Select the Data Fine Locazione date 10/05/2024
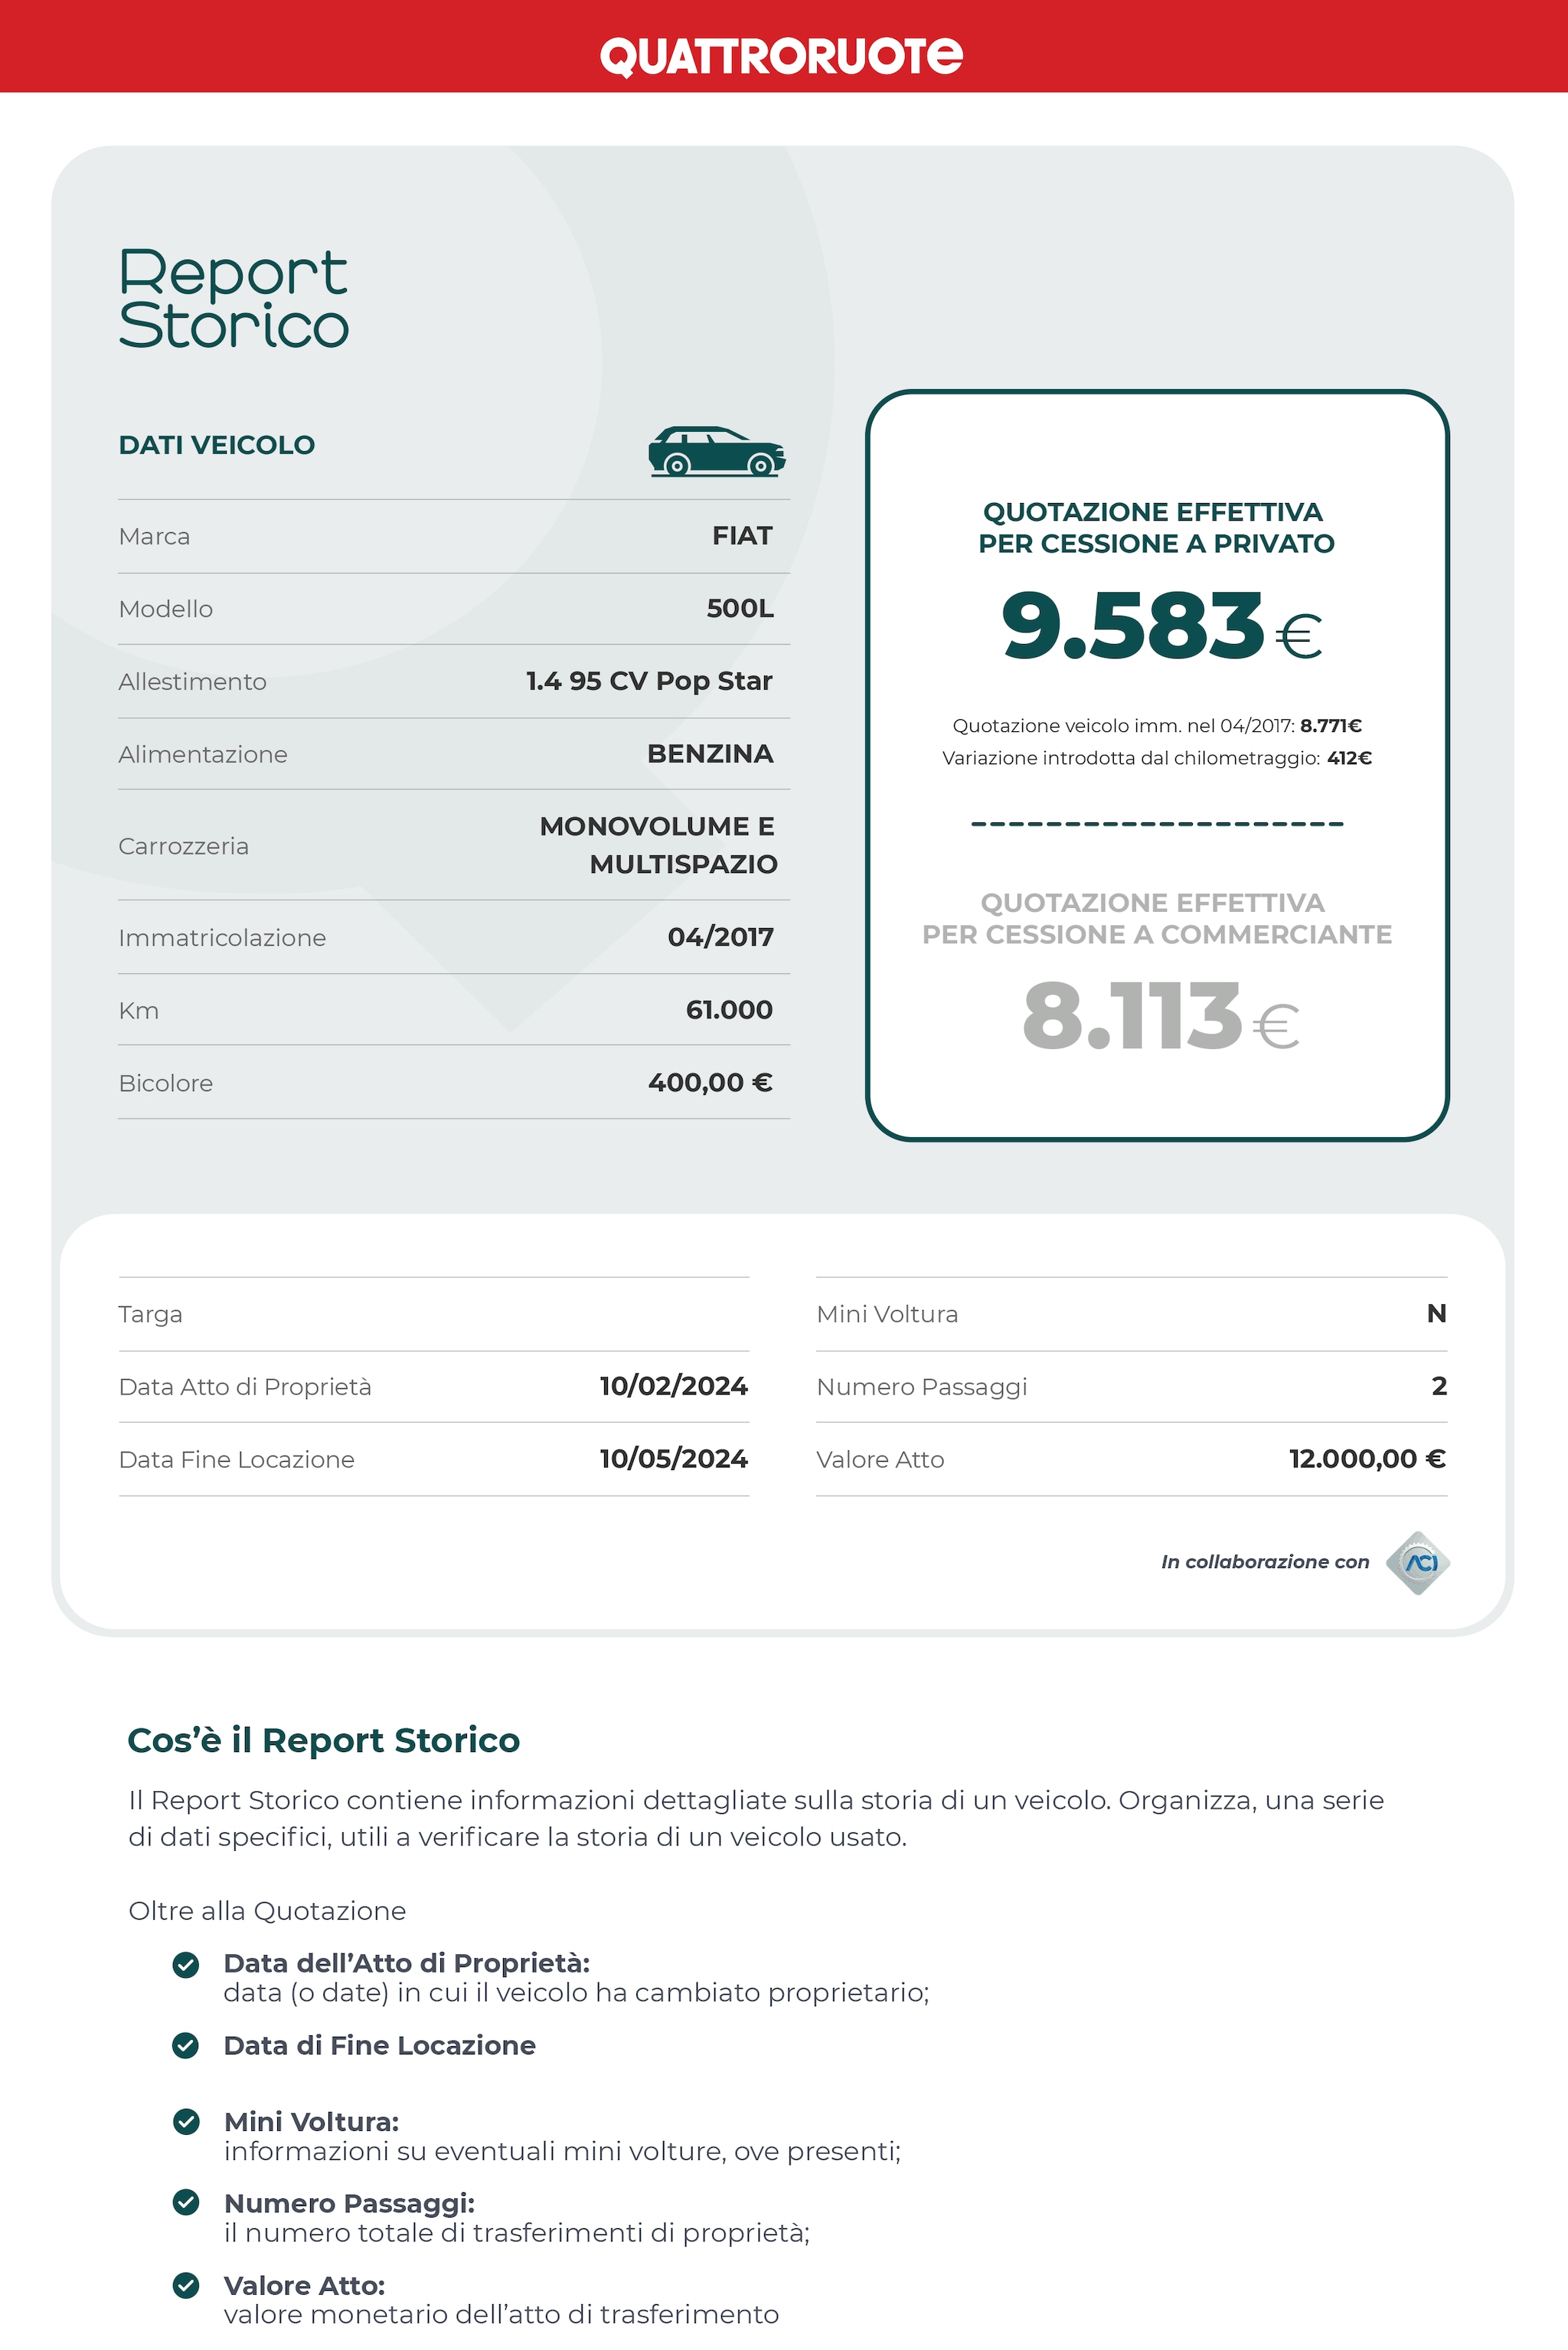Screen dimensions: 1568x2350 click(673, 1459)
